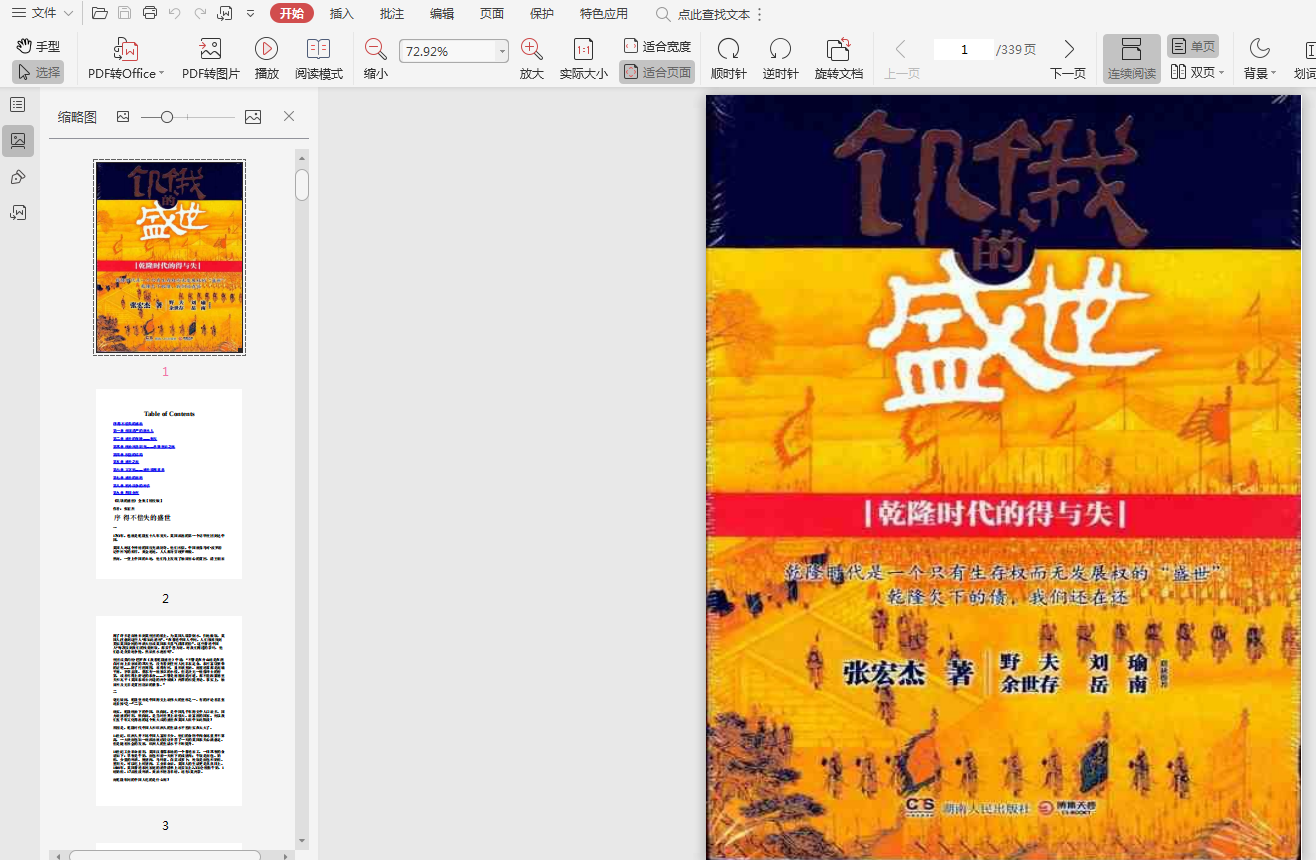Switch to the 开始 tab
Screen dimensions: 1316x860
click(292, 13)
